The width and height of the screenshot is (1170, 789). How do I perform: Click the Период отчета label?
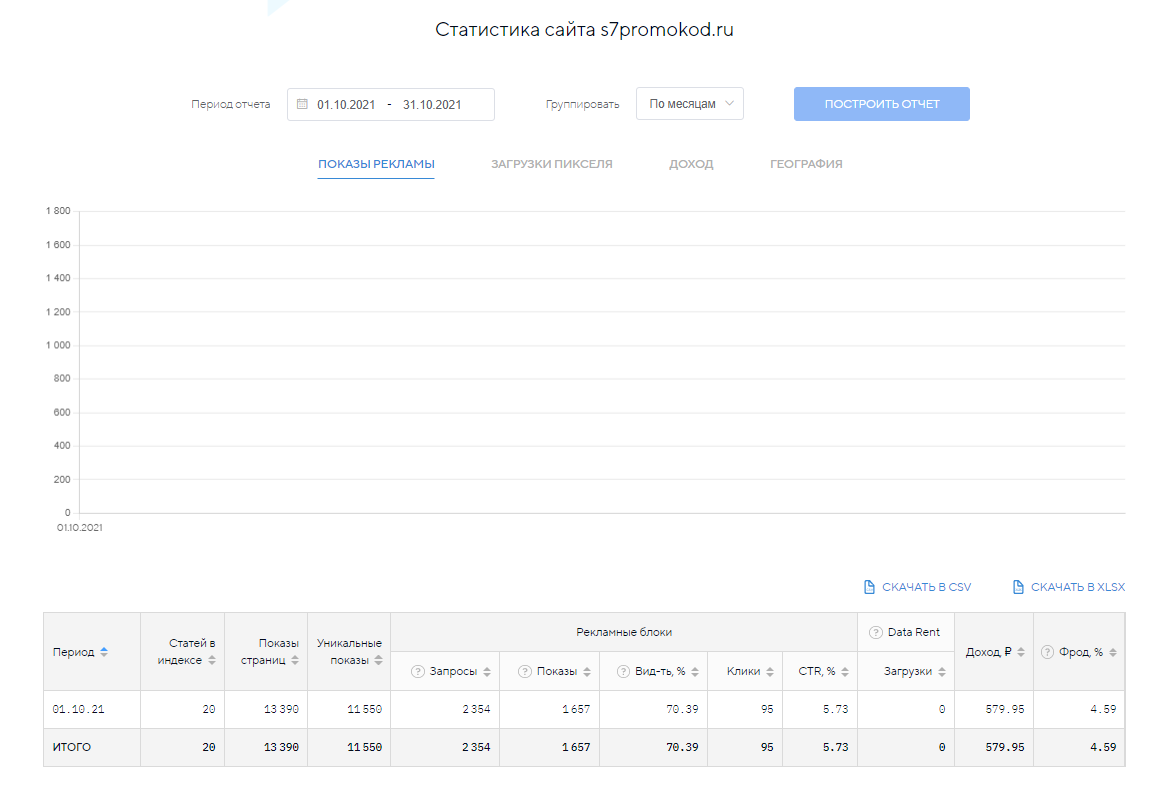click(x=231, y=105)
